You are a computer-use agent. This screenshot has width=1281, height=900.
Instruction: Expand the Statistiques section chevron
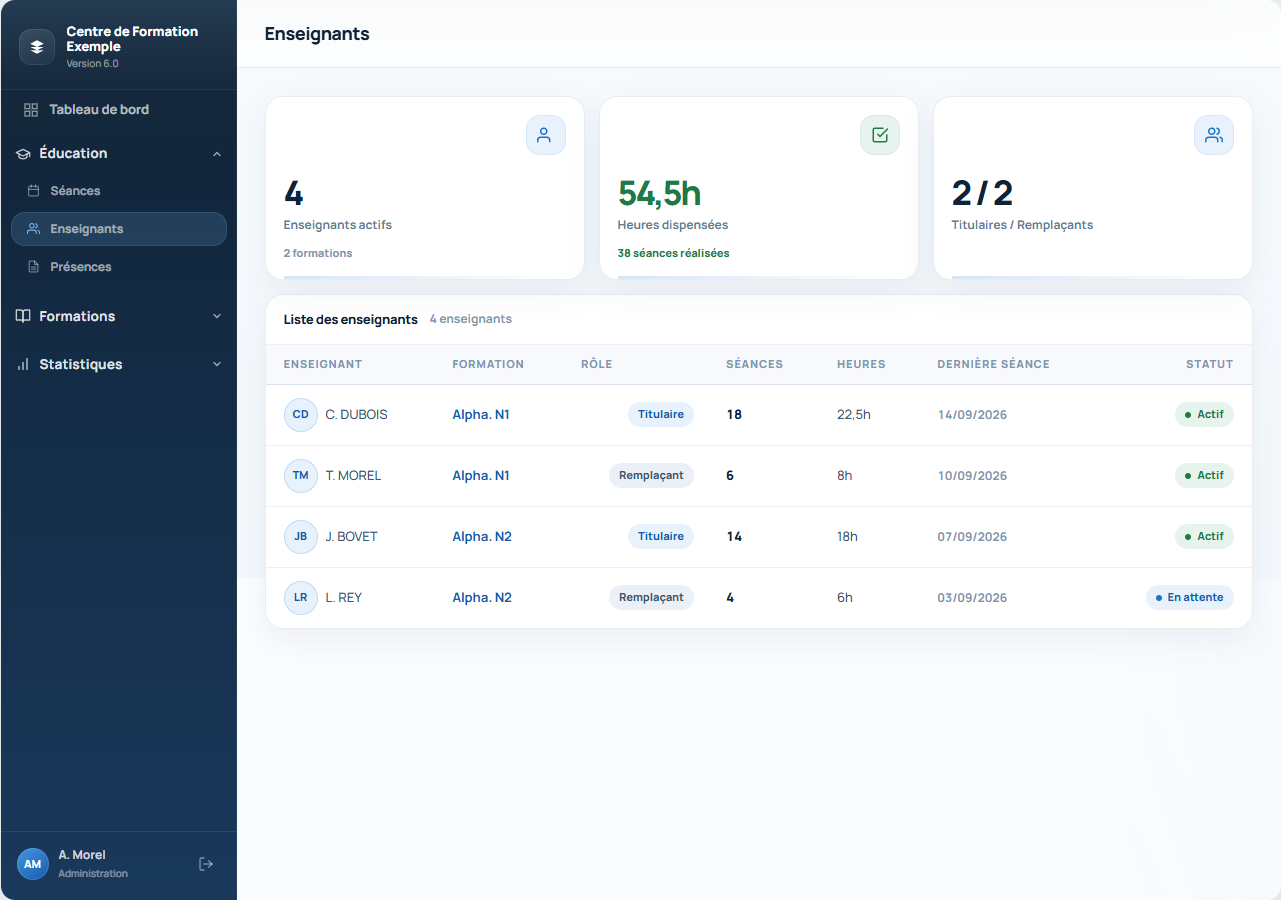[217, 364]
